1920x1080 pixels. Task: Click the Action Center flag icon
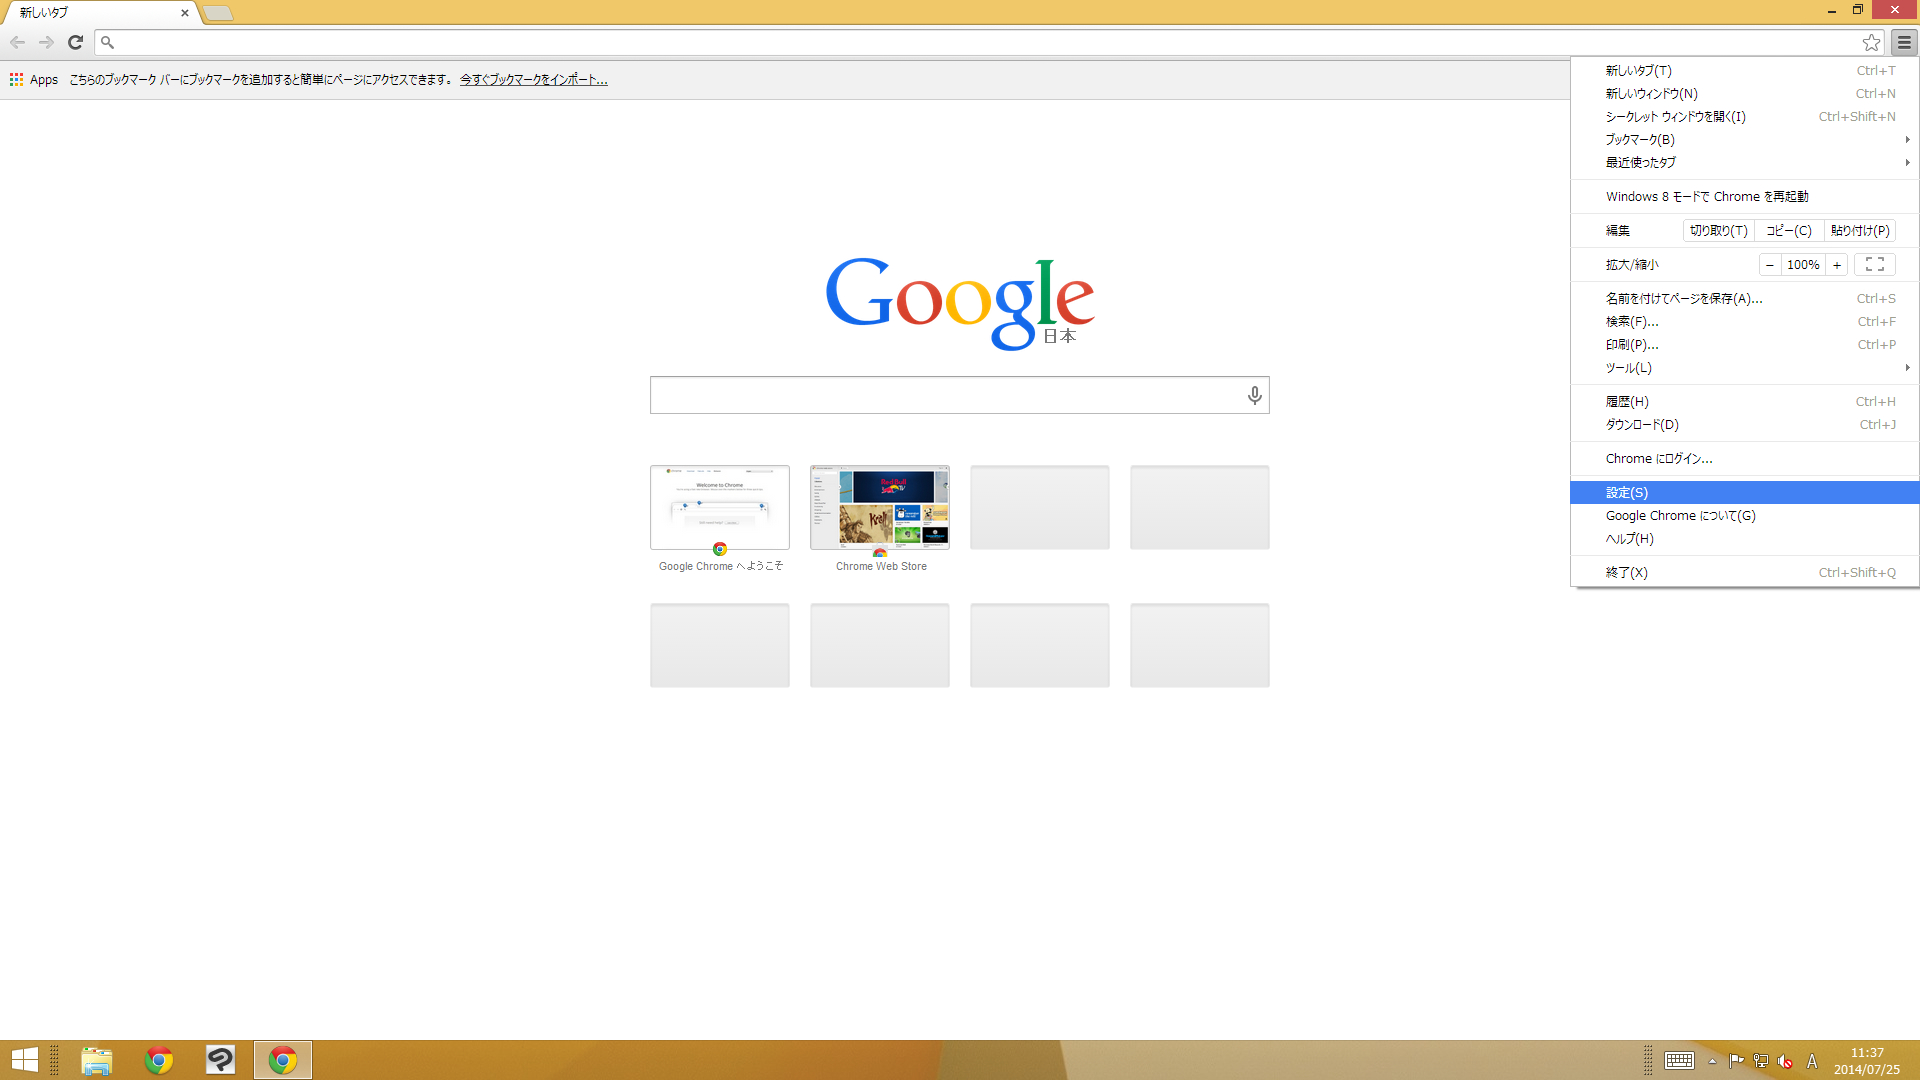coord(1736,1061)
